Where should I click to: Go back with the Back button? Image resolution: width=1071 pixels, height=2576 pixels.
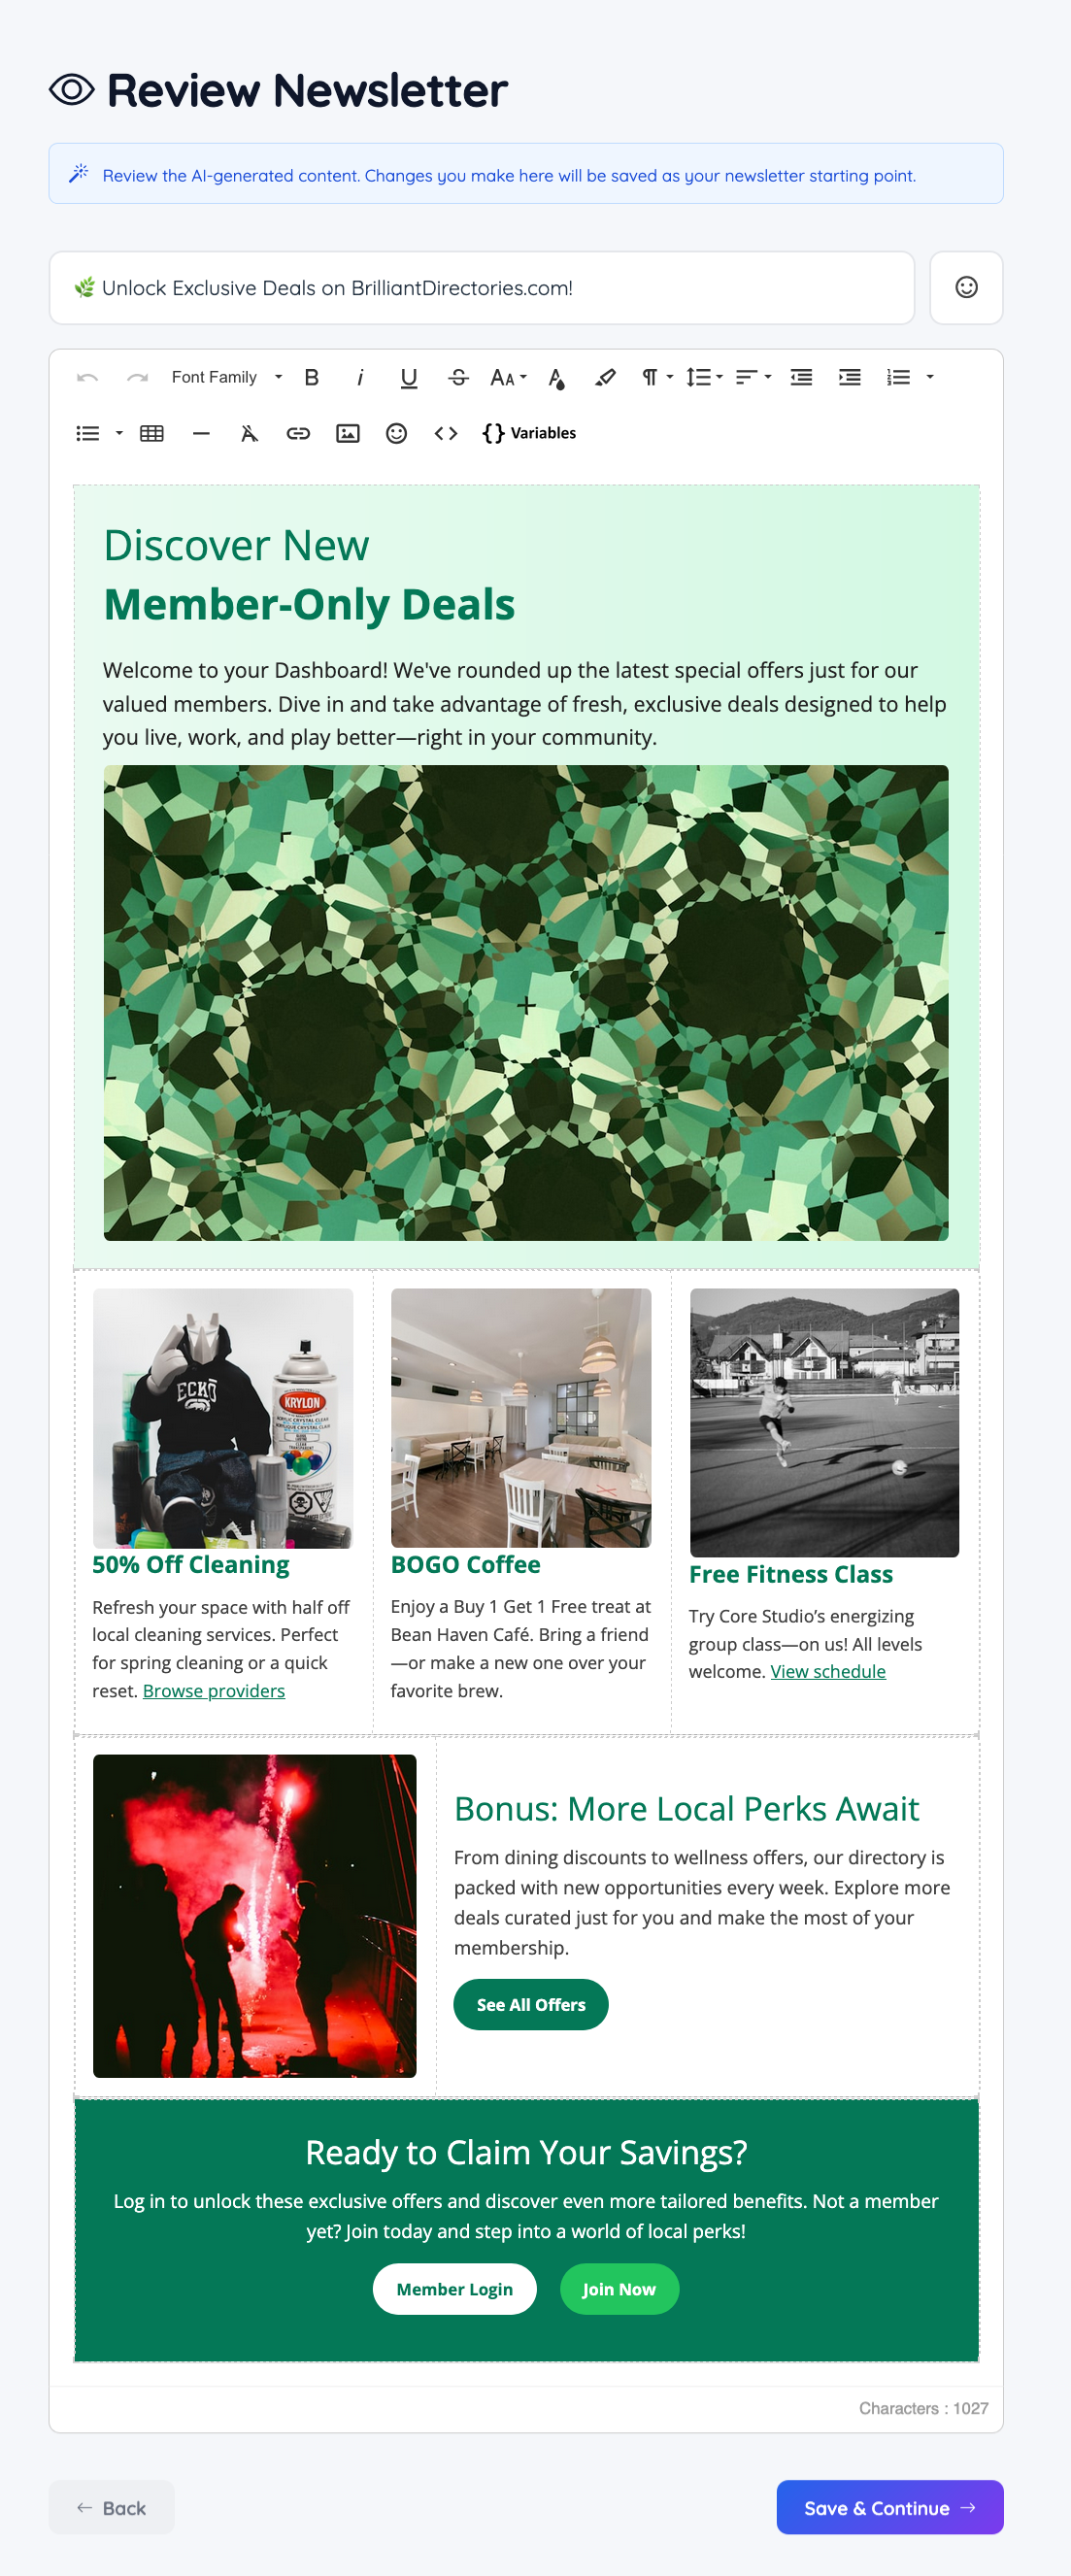coord(111,2507)
